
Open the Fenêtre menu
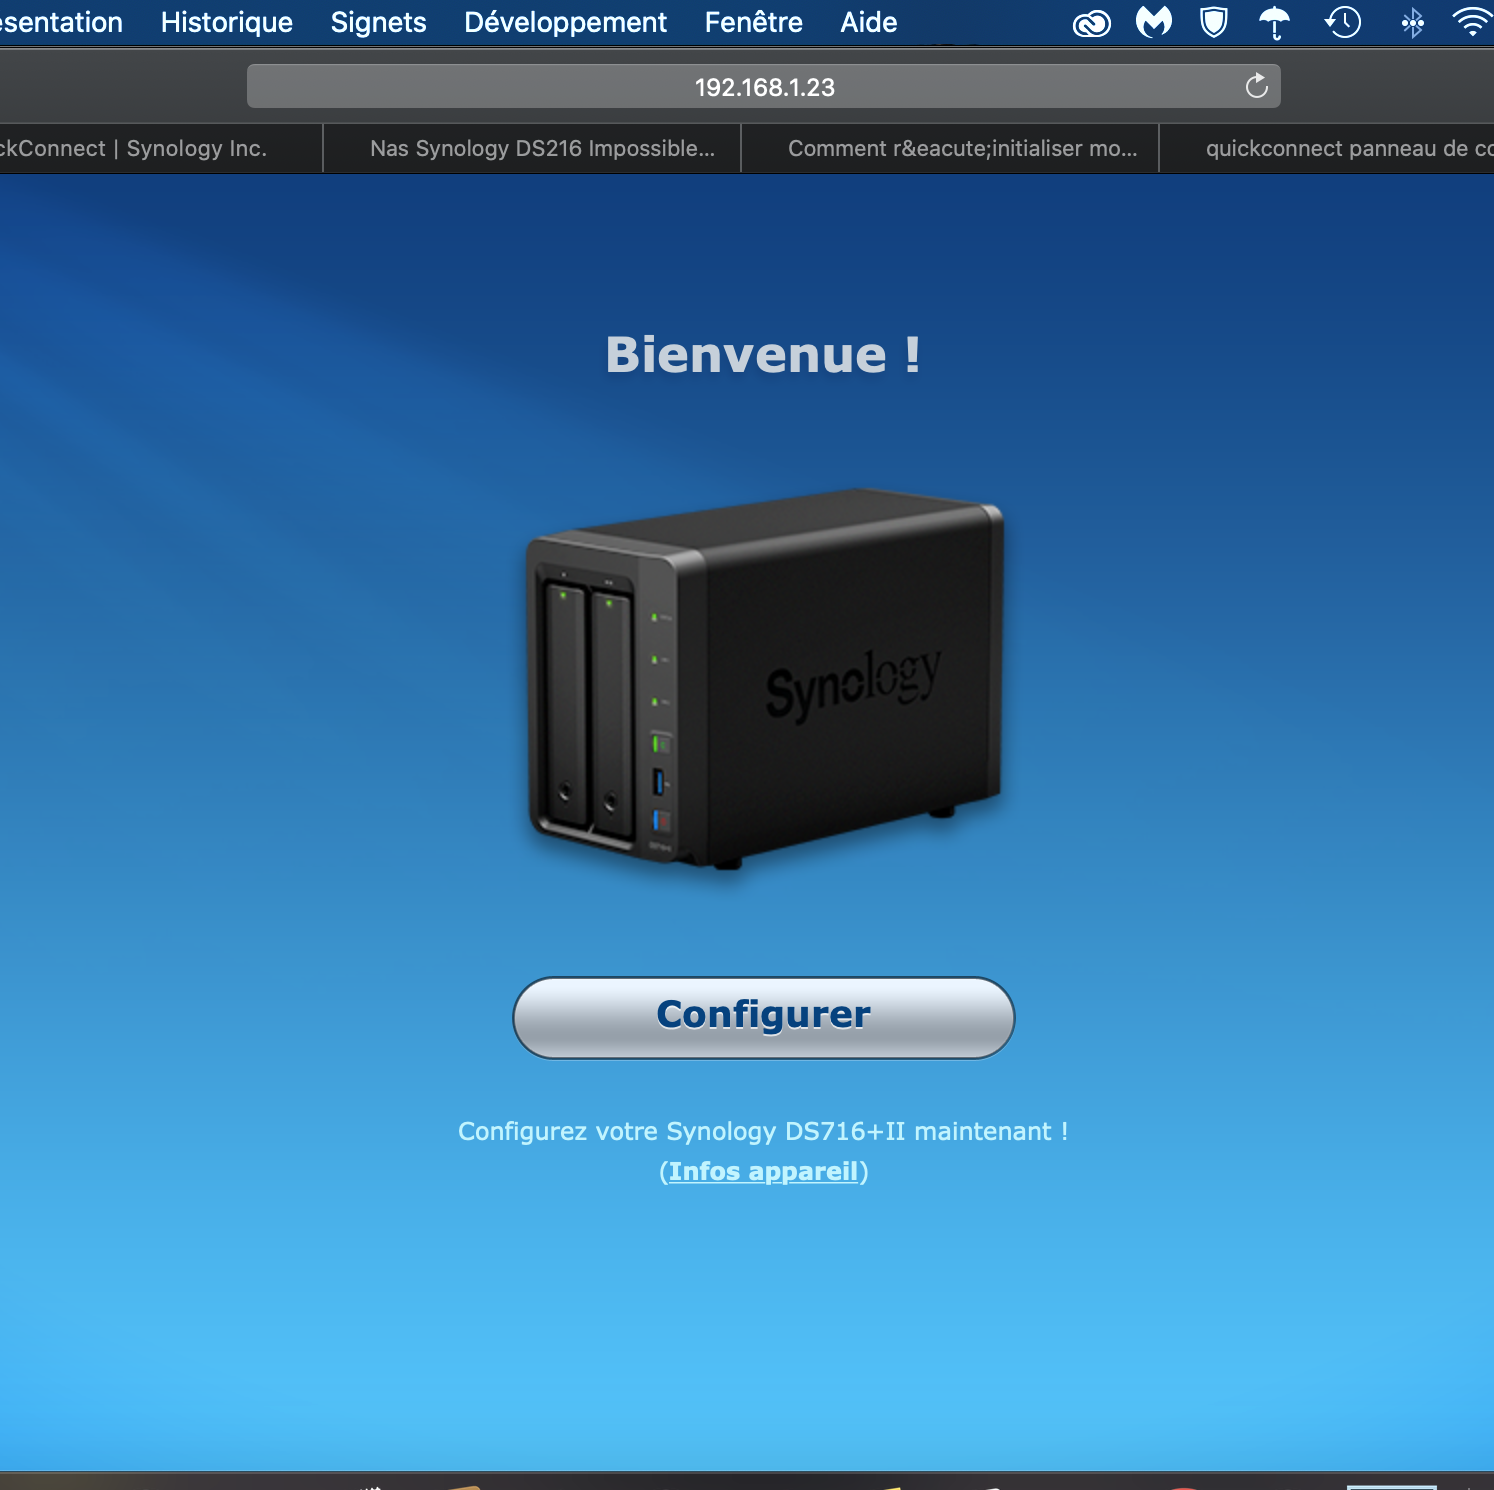coord(753,22)
